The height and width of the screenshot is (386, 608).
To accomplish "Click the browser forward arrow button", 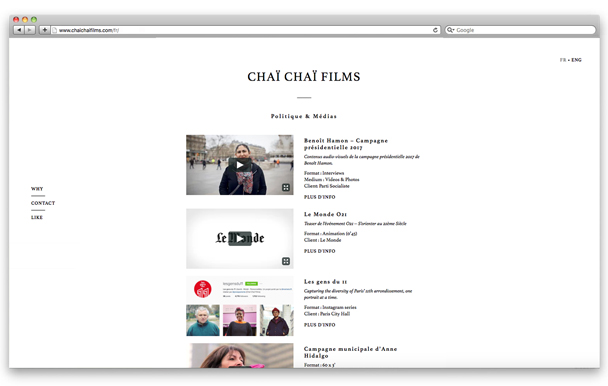I will (x=30, y=30).
